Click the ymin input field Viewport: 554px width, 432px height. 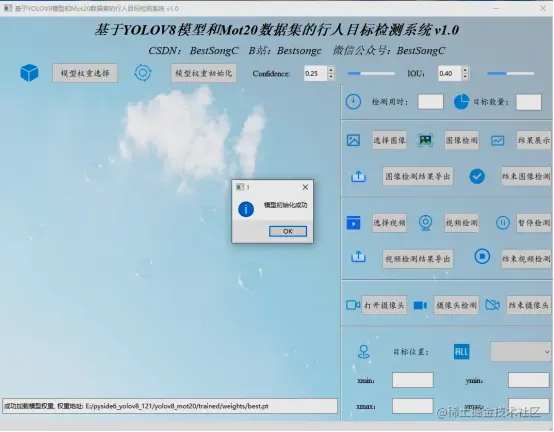[529, 380]
